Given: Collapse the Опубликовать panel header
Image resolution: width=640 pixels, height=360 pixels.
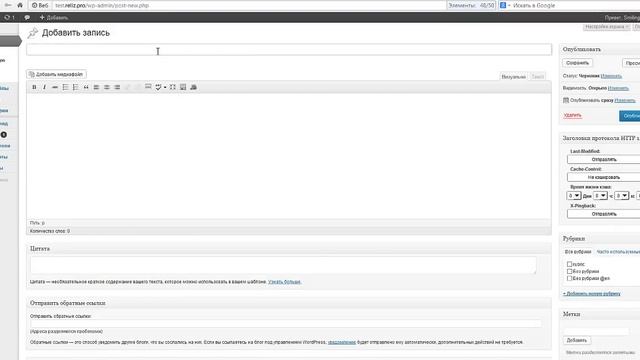Looking at the screenshot, I should coord(600,49).
